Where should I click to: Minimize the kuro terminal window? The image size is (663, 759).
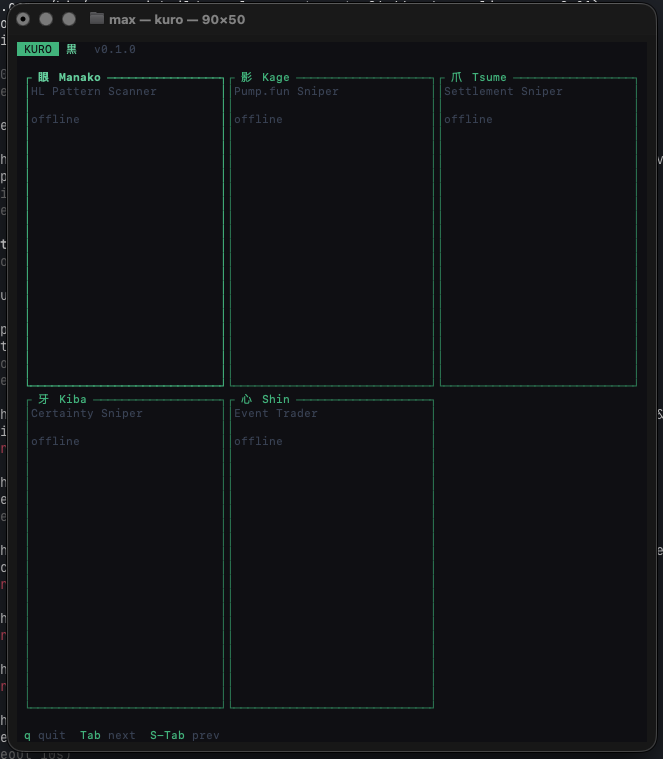(x=46, y=19)
